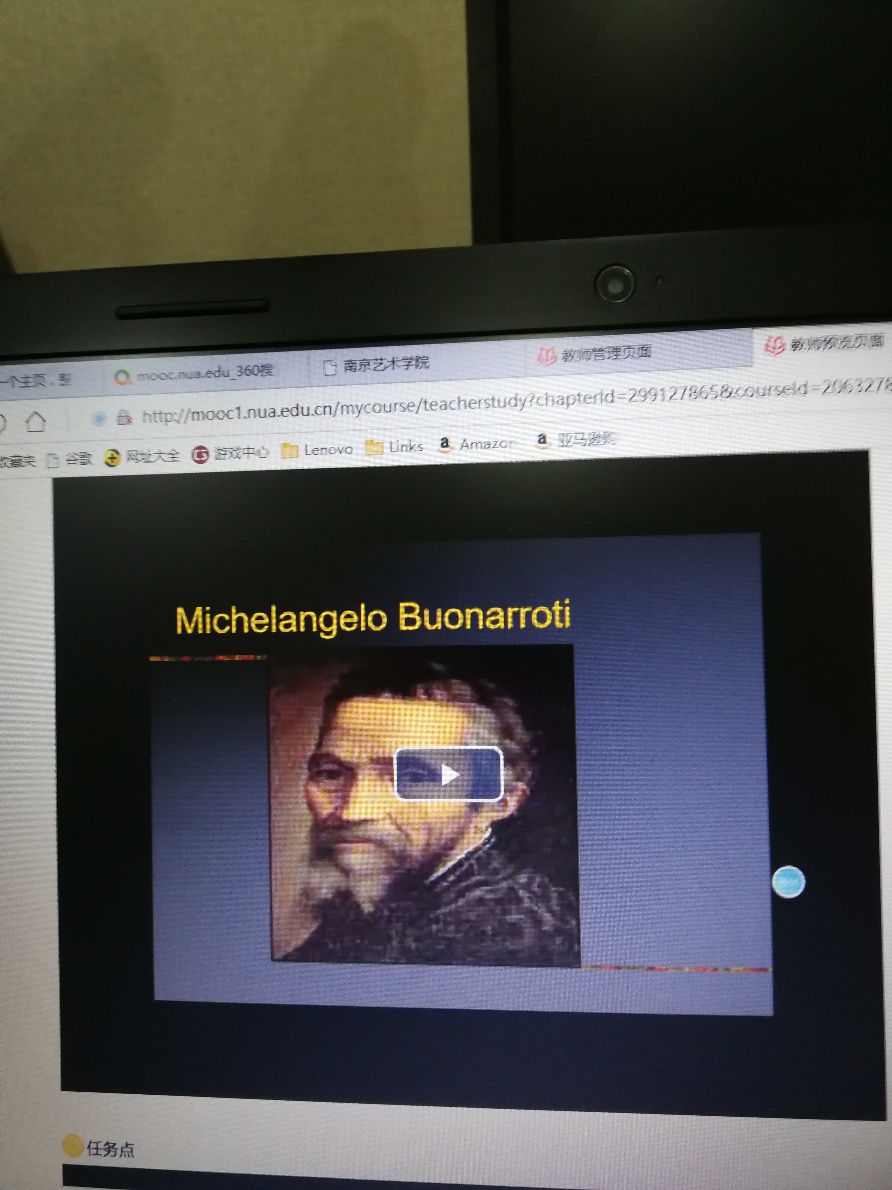Click the blue floating circle button
The image size is (892, 1190).
point(788,882)
